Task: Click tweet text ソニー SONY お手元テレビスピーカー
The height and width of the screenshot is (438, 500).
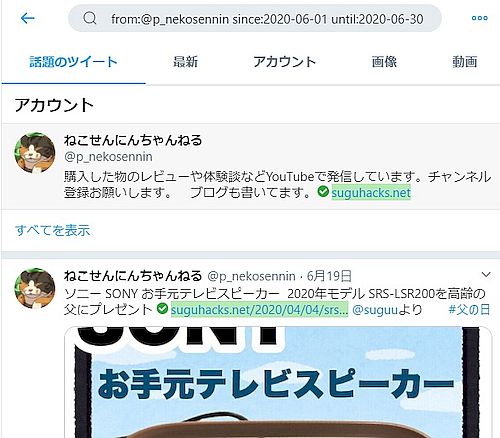Action: point(172,294)
